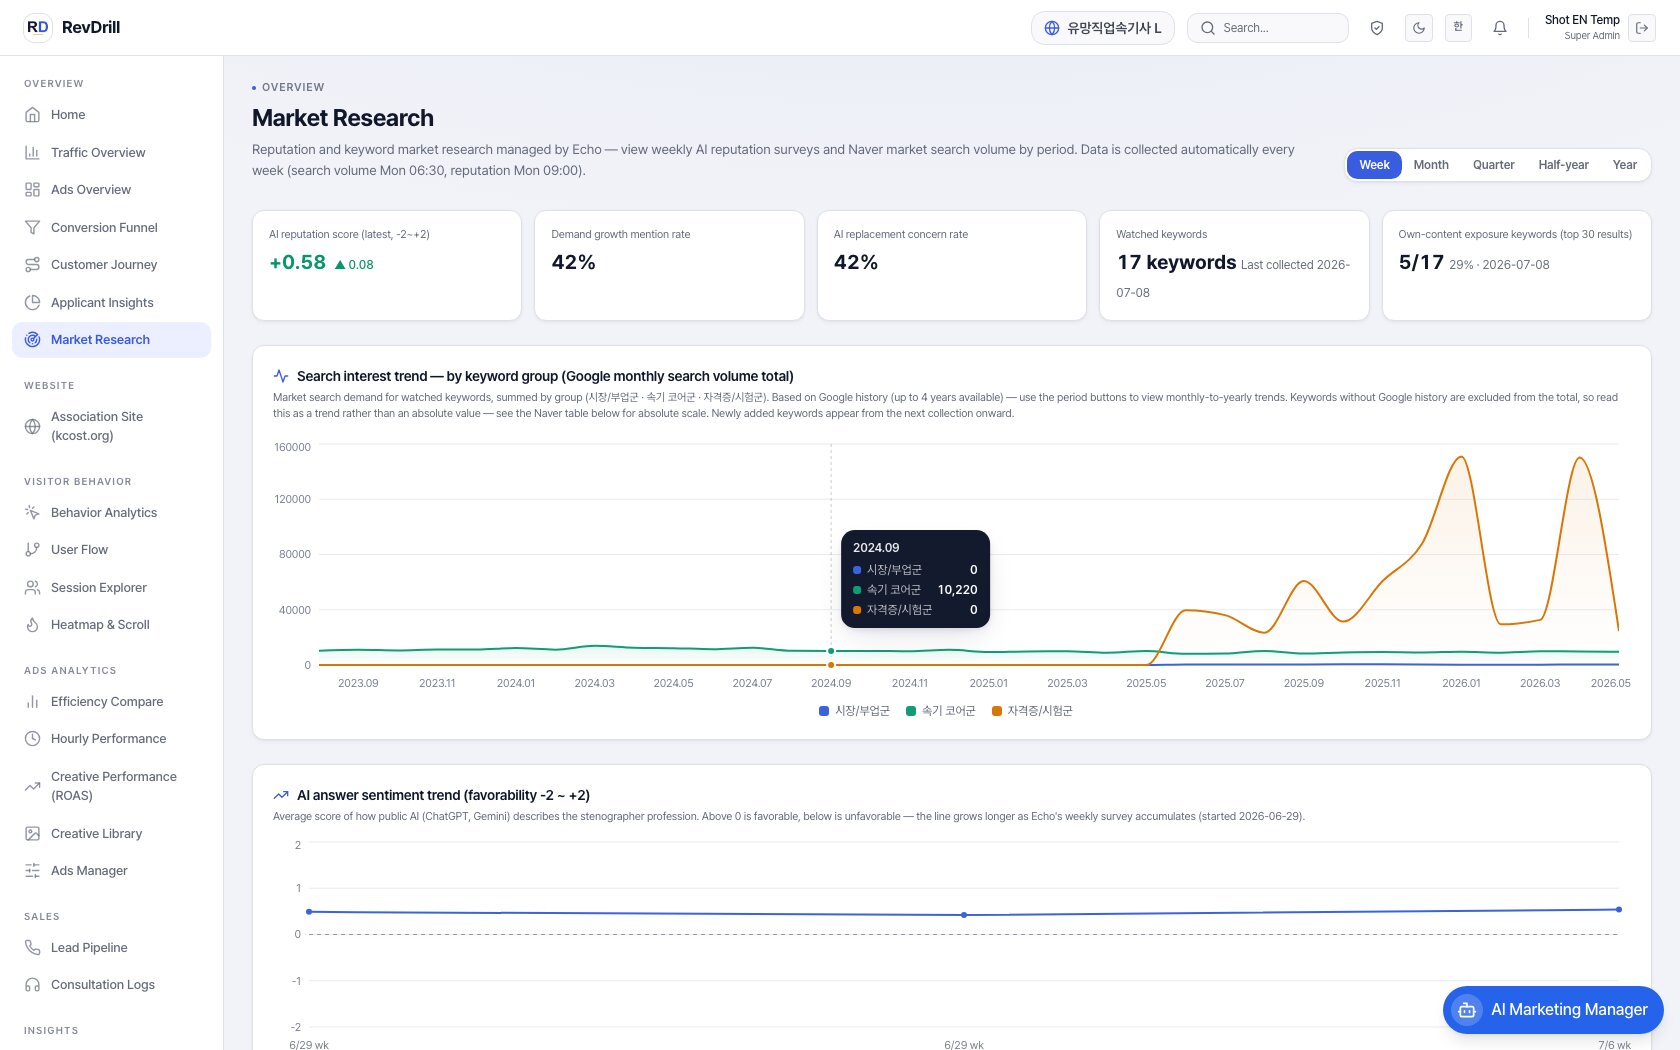Toggle dark mode moon button

pyautogui.click(x=1419, y=28)
